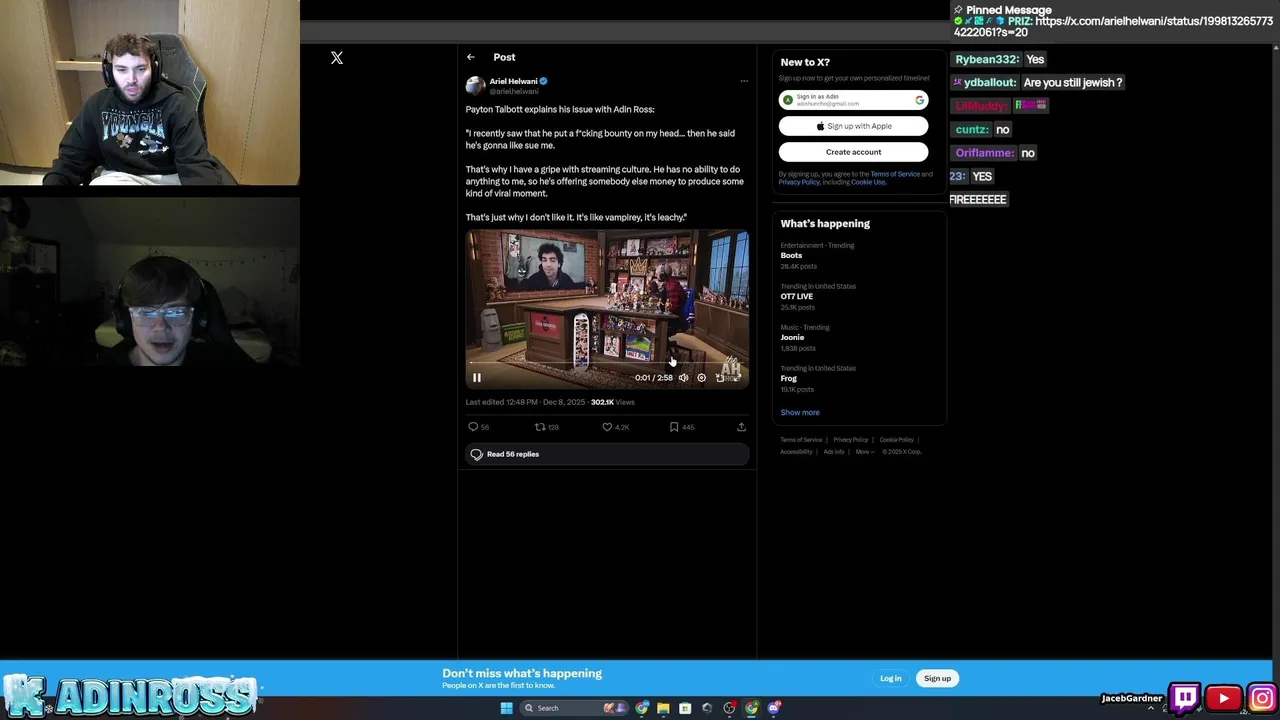The width and height of the screenshot is (1280, 720).
Task: Click Sign up with Apple
Action: (x=853, y=126)
